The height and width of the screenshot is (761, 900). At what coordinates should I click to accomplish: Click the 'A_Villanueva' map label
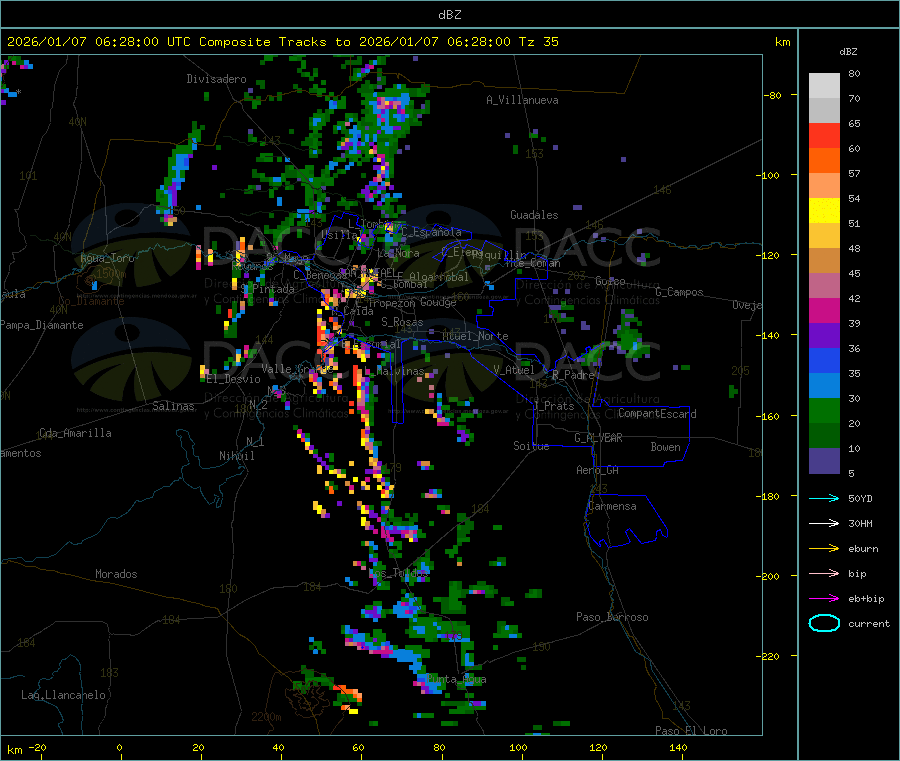coord(522,100)
